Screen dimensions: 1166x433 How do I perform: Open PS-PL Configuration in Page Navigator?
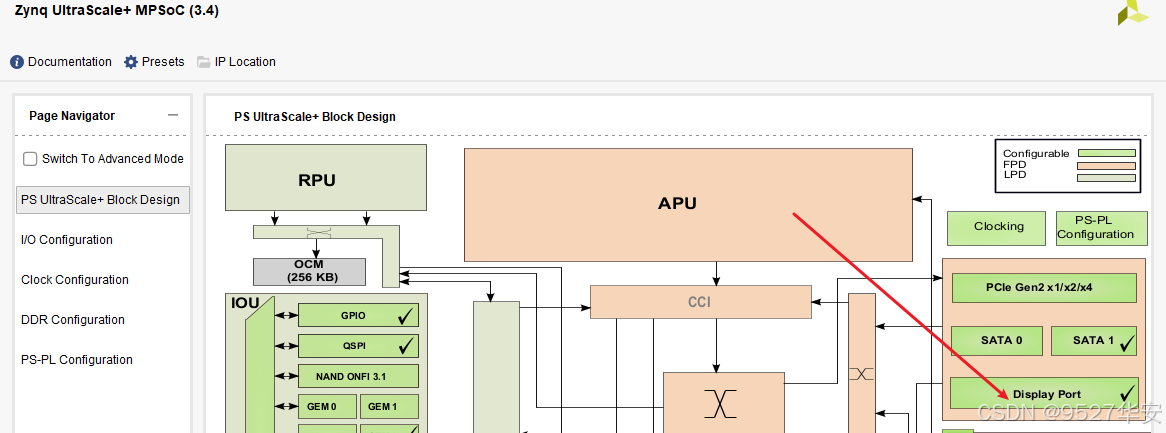(77, 359)
